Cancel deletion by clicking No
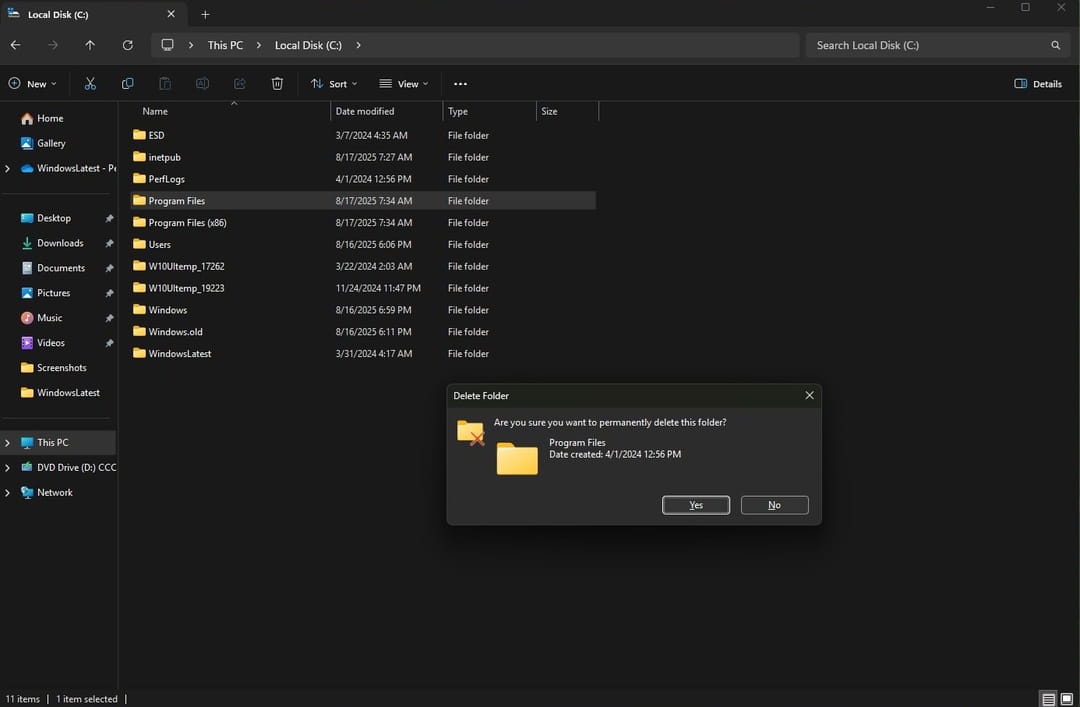 (x=774, y=505)
